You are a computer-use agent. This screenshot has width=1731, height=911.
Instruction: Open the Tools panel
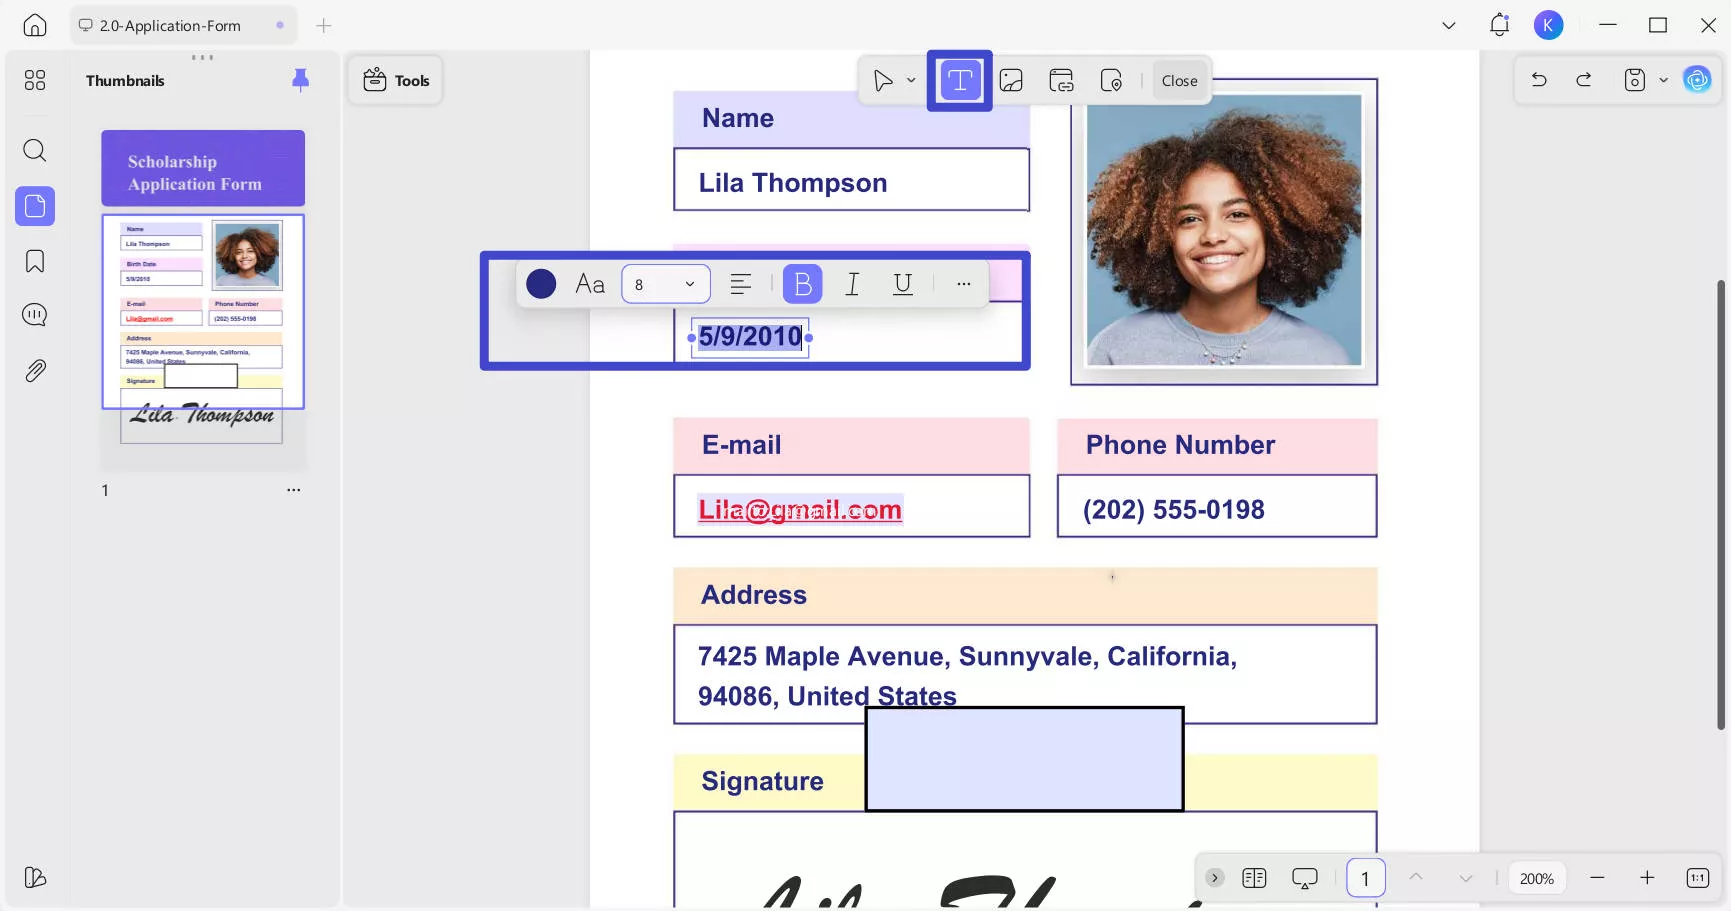pos(395,80)
